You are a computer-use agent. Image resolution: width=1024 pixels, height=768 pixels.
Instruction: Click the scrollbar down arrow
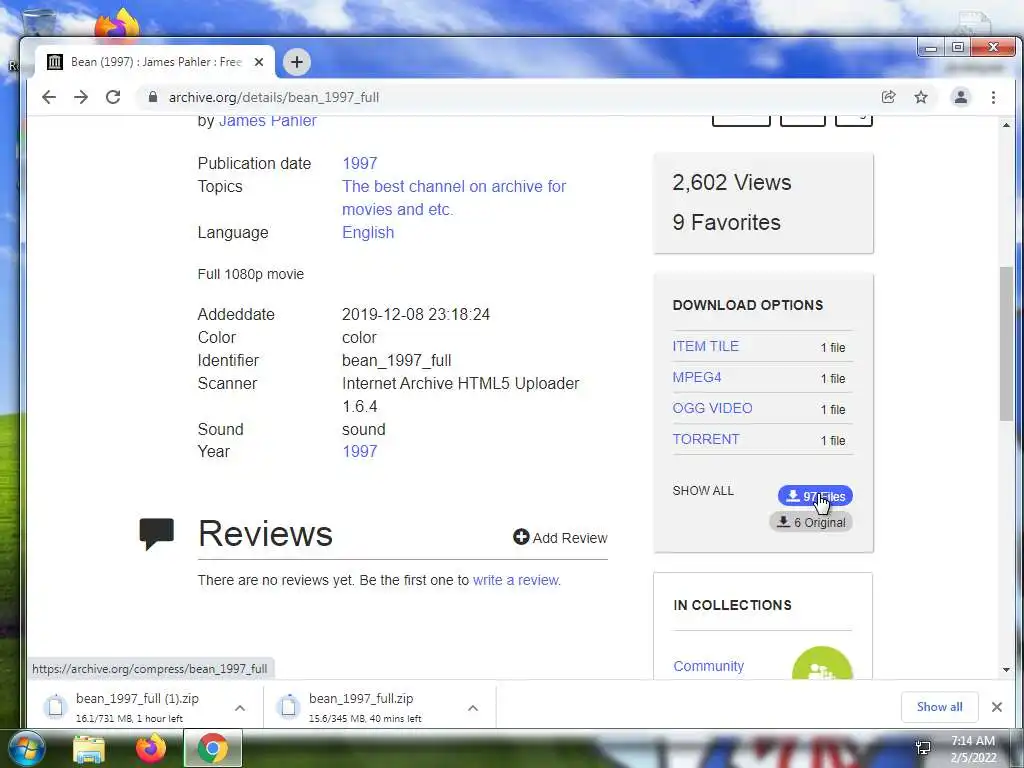tap(1006, 669)
